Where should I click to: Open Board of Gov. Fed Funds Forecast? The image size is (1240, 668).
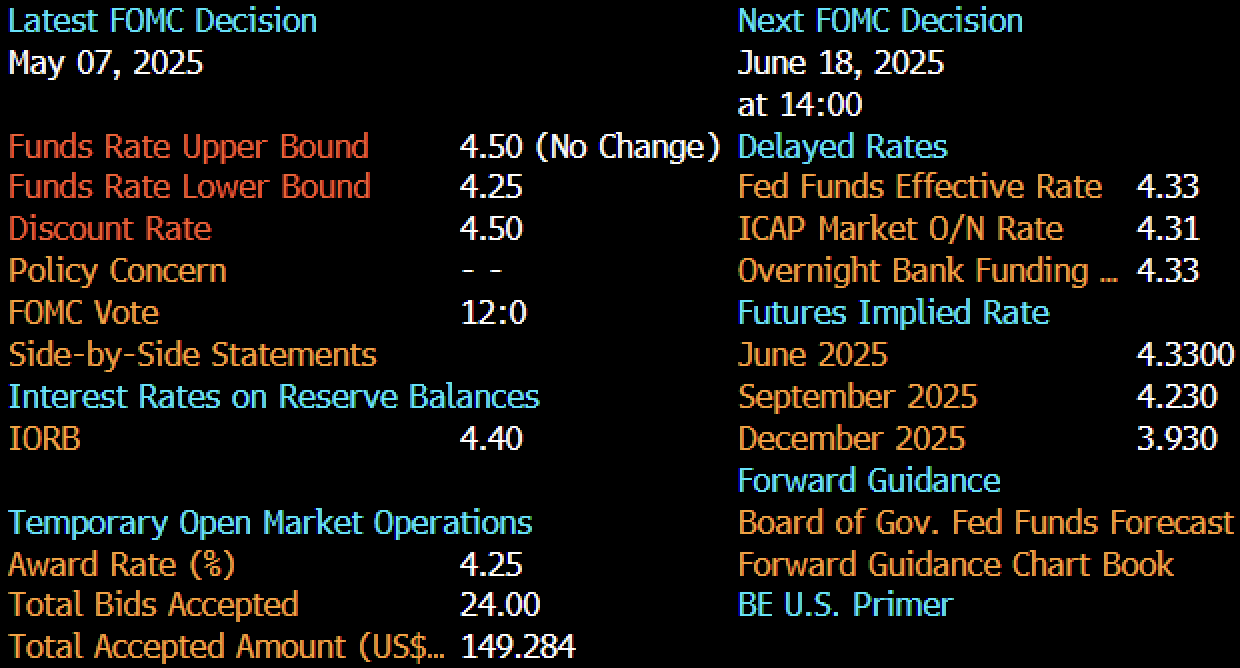pyautogui.click(x=985, y=522)
